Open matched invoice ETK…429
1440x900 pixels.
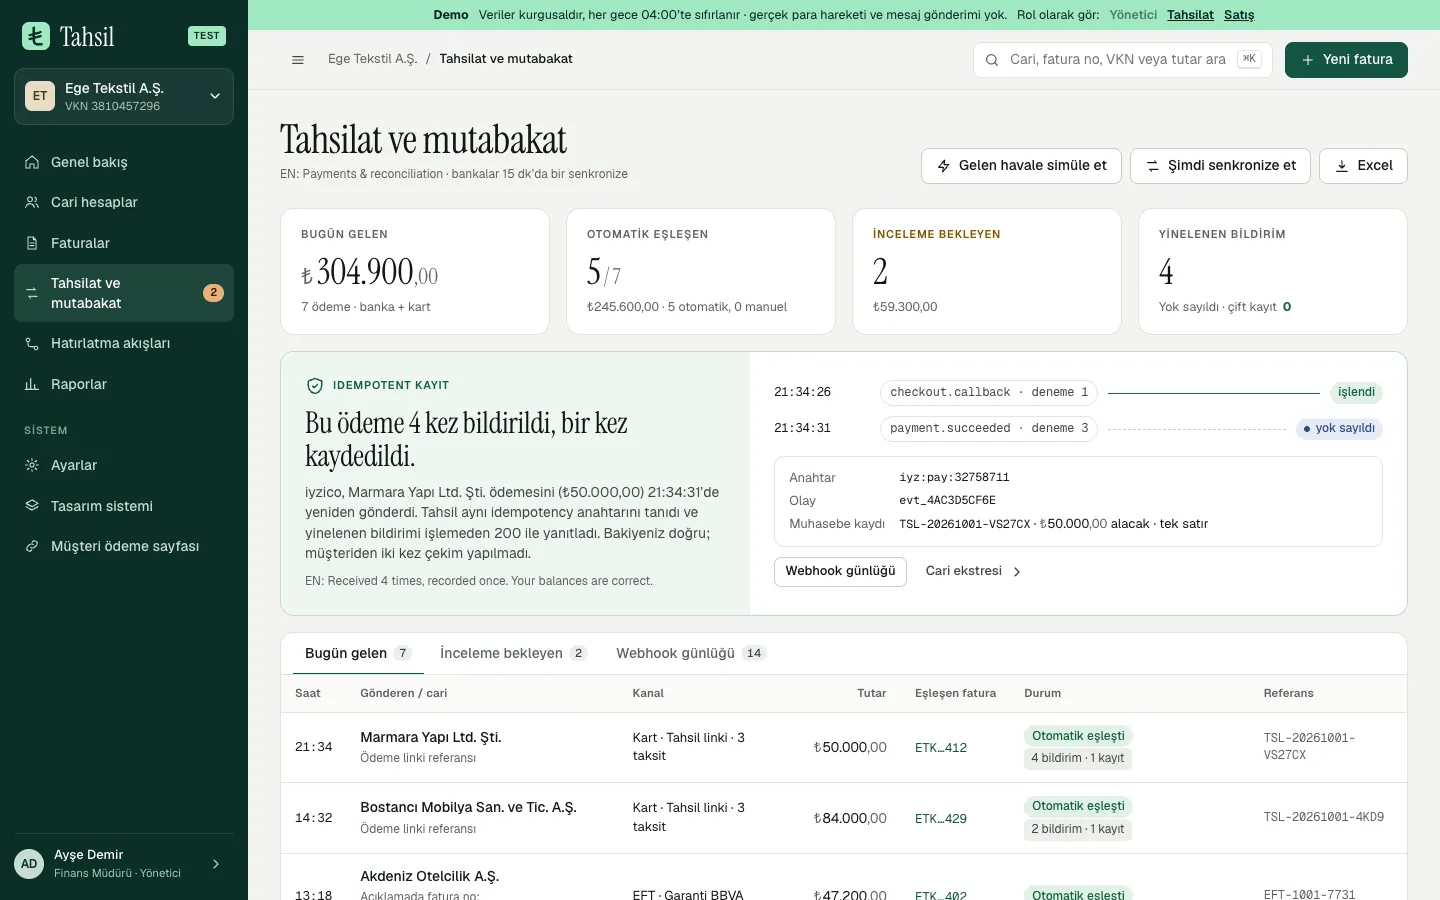(941, 819)
